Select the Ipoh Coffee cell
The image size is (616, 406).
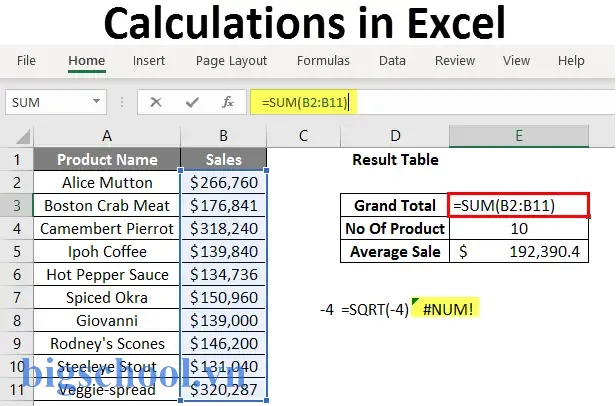107,251
